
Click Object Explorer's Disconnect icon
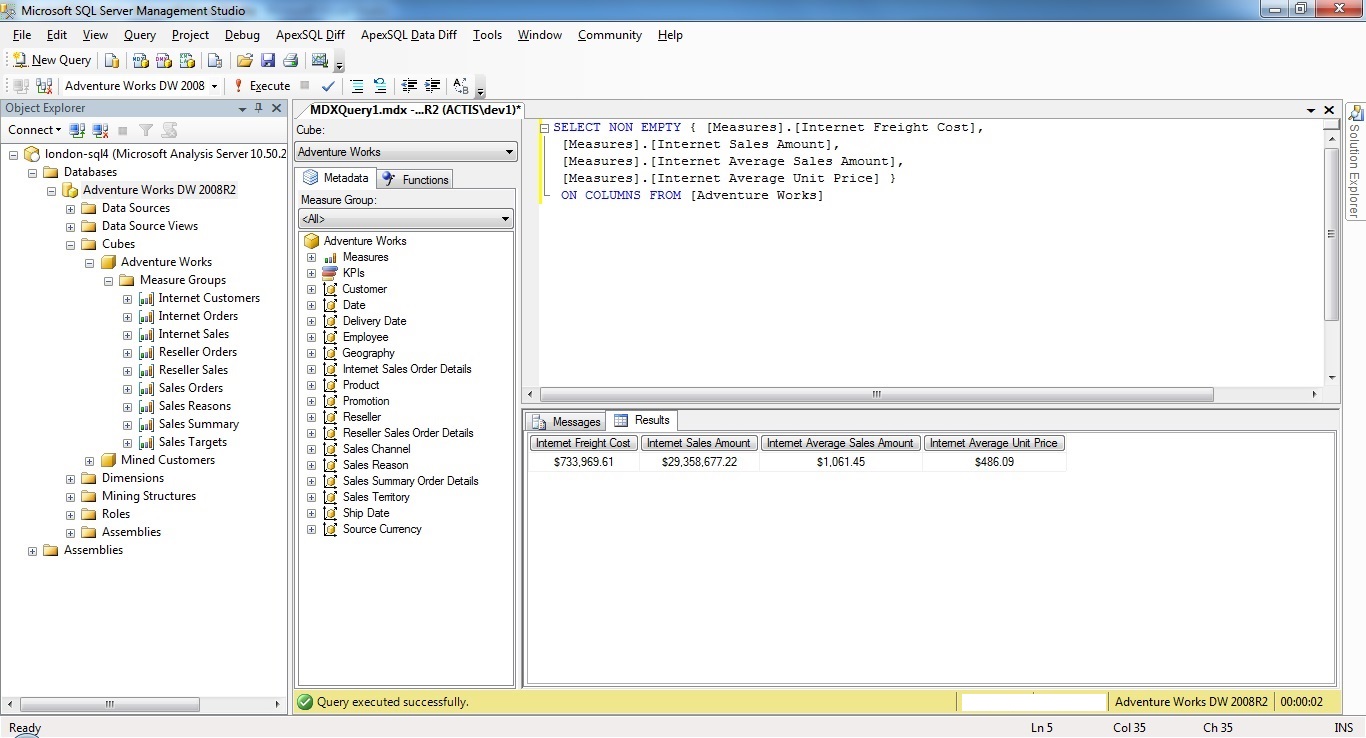(x=100, y=130)
